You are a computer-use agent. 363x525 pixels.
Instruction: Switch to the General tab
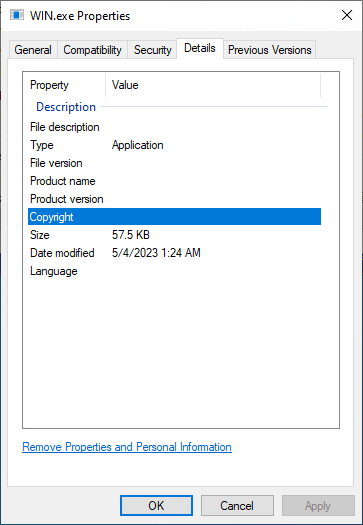[33, 50]
